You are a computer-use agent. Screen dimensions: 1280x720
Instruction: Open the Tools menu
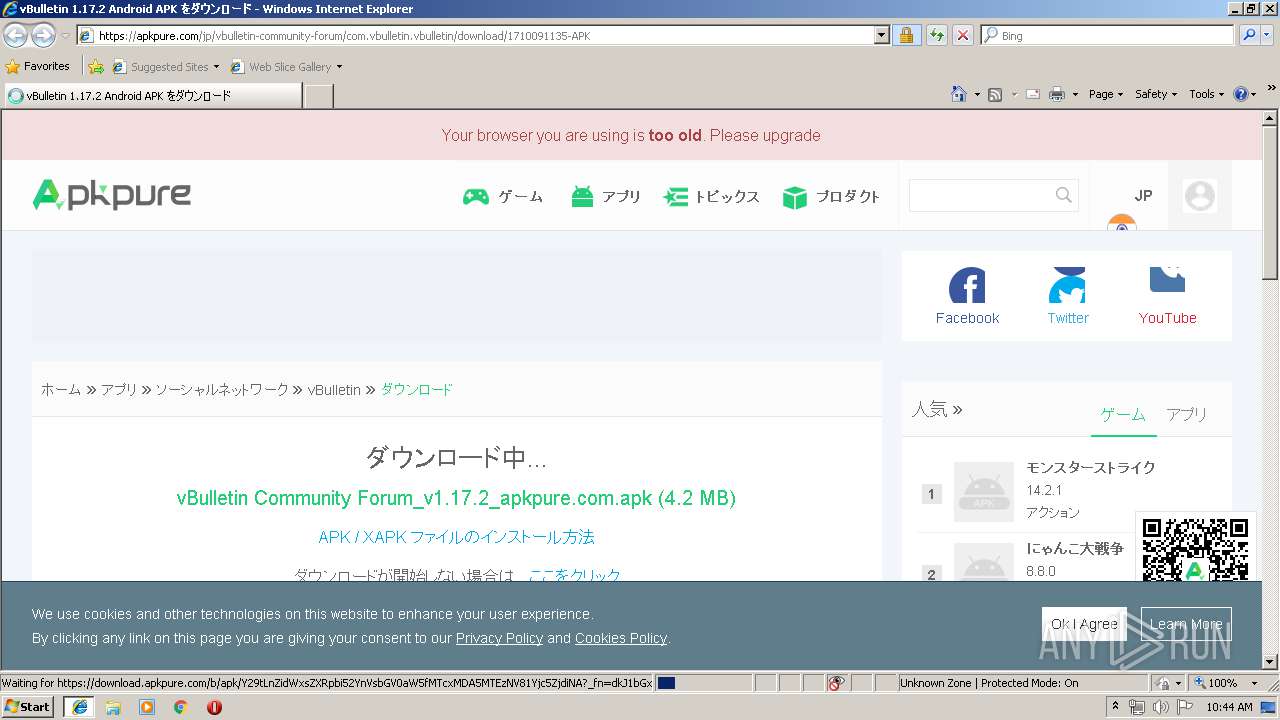pos(1206,94)
